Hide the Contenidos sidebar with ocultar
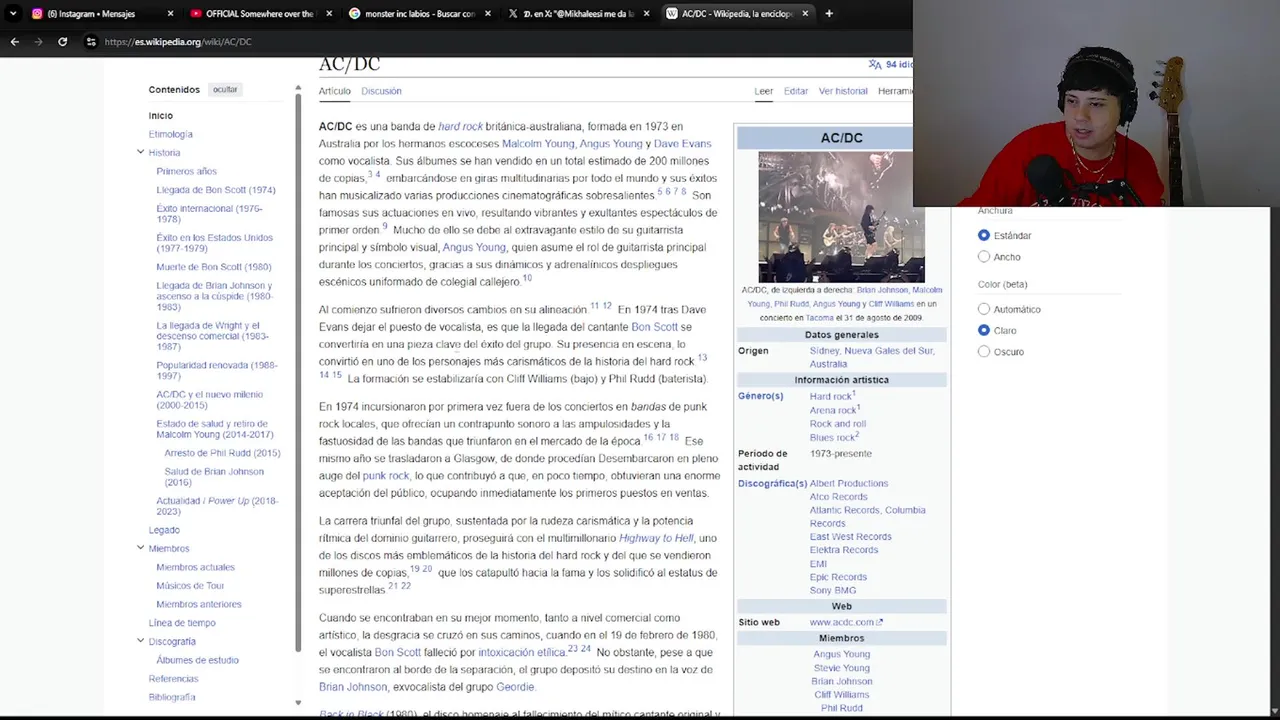 click(225, 90)
